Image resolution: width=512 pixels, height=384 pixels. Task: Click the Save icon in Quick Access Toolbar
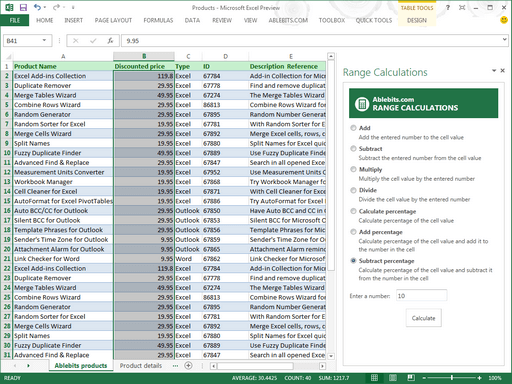[x=23, y=7]
